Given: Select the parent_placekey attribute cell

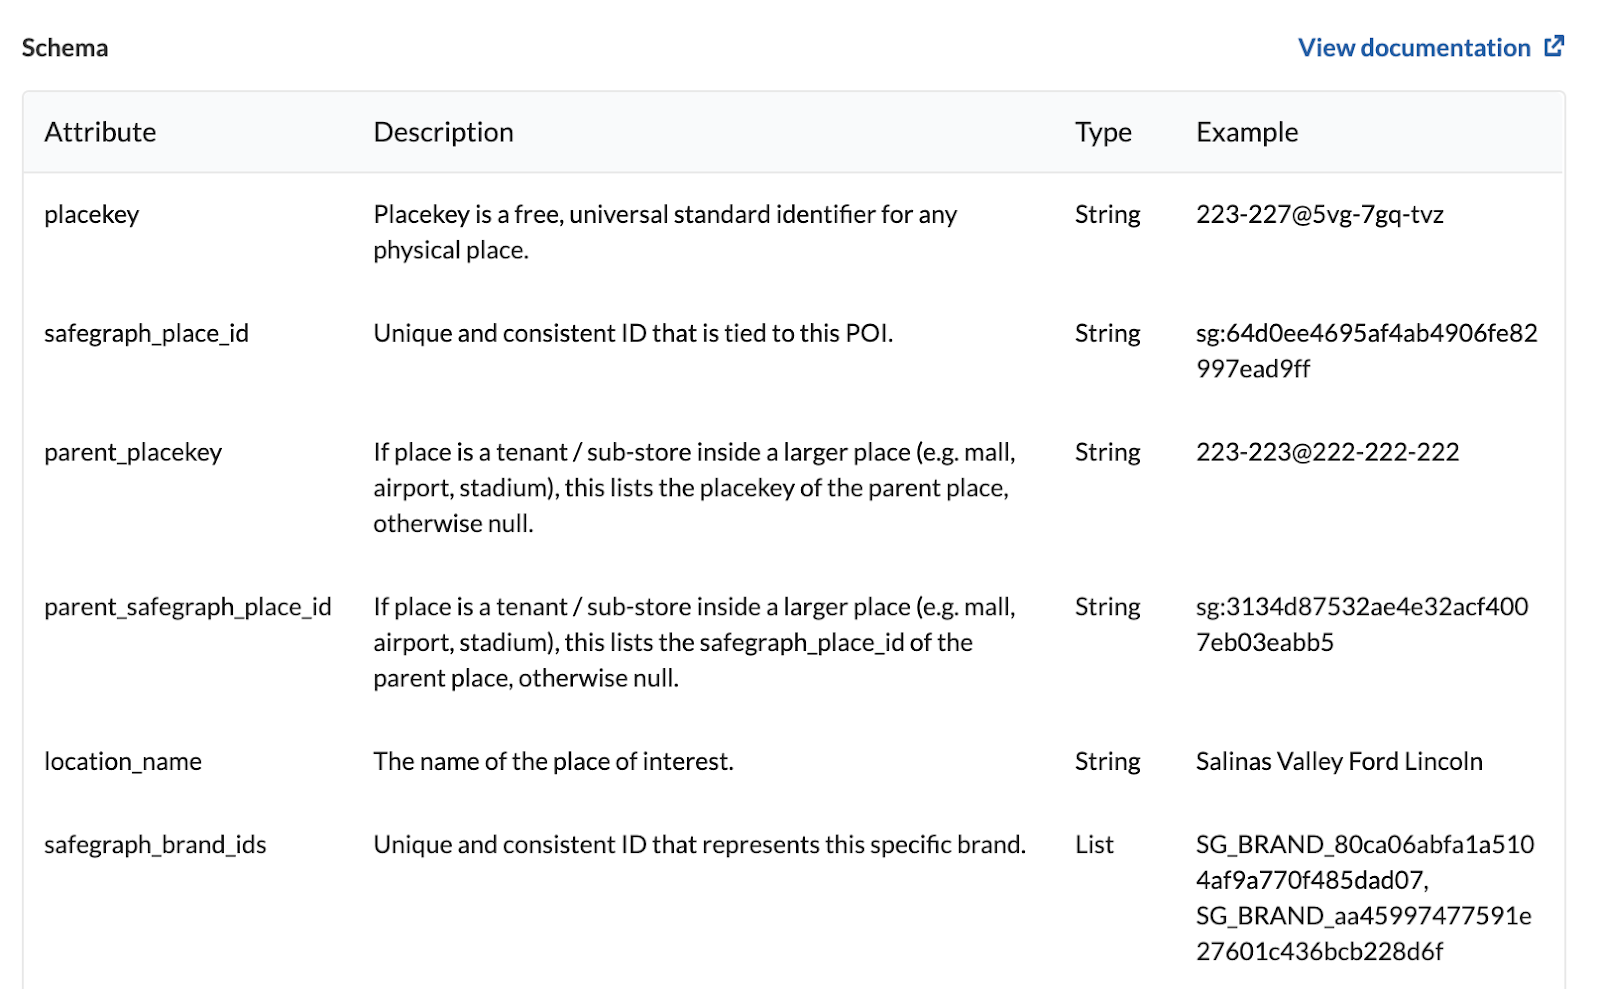Looking at the screenshot, I should click(133, 452).
